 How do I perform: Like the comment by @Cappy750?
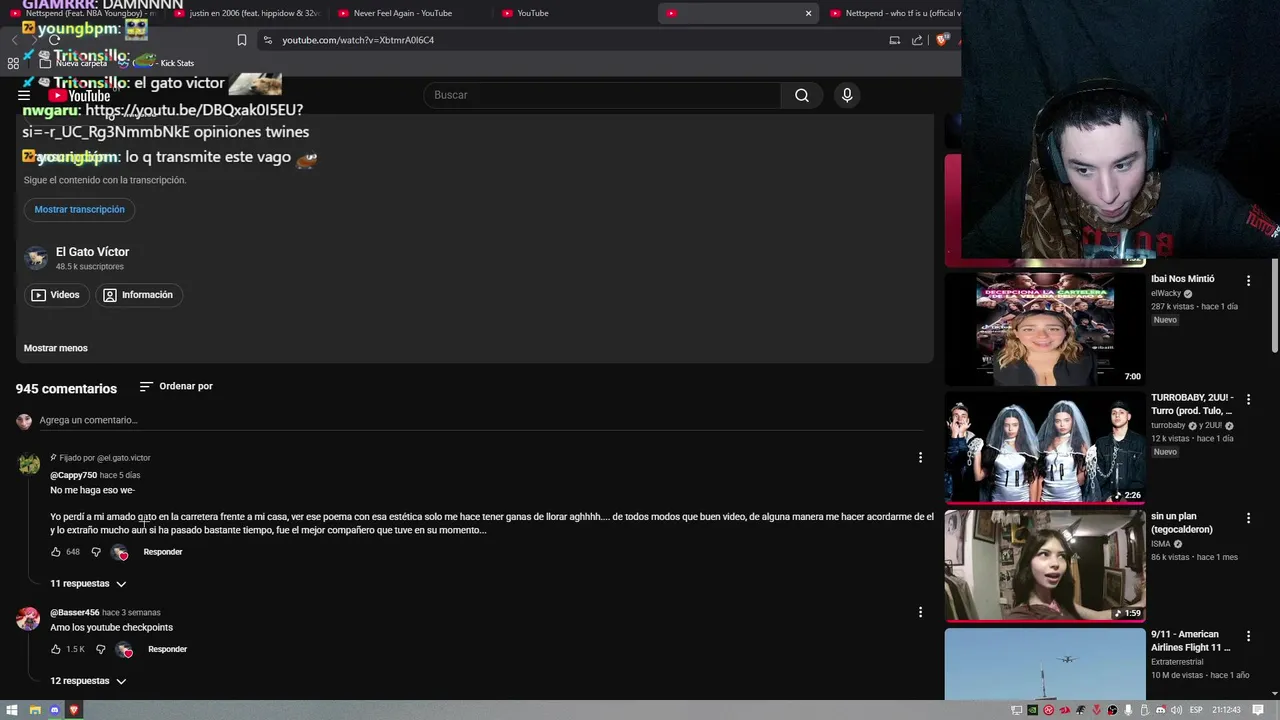(56, 552)
